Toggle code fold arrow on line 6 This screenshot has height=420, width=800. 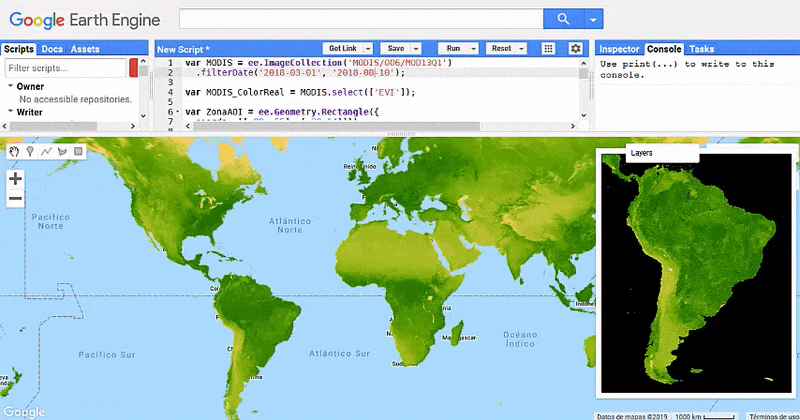(178, 112)
